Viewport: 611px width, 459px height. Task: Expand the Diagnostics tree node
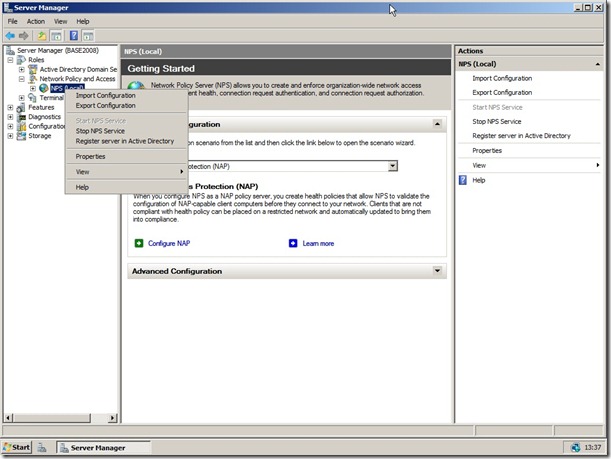click(11, 117)
